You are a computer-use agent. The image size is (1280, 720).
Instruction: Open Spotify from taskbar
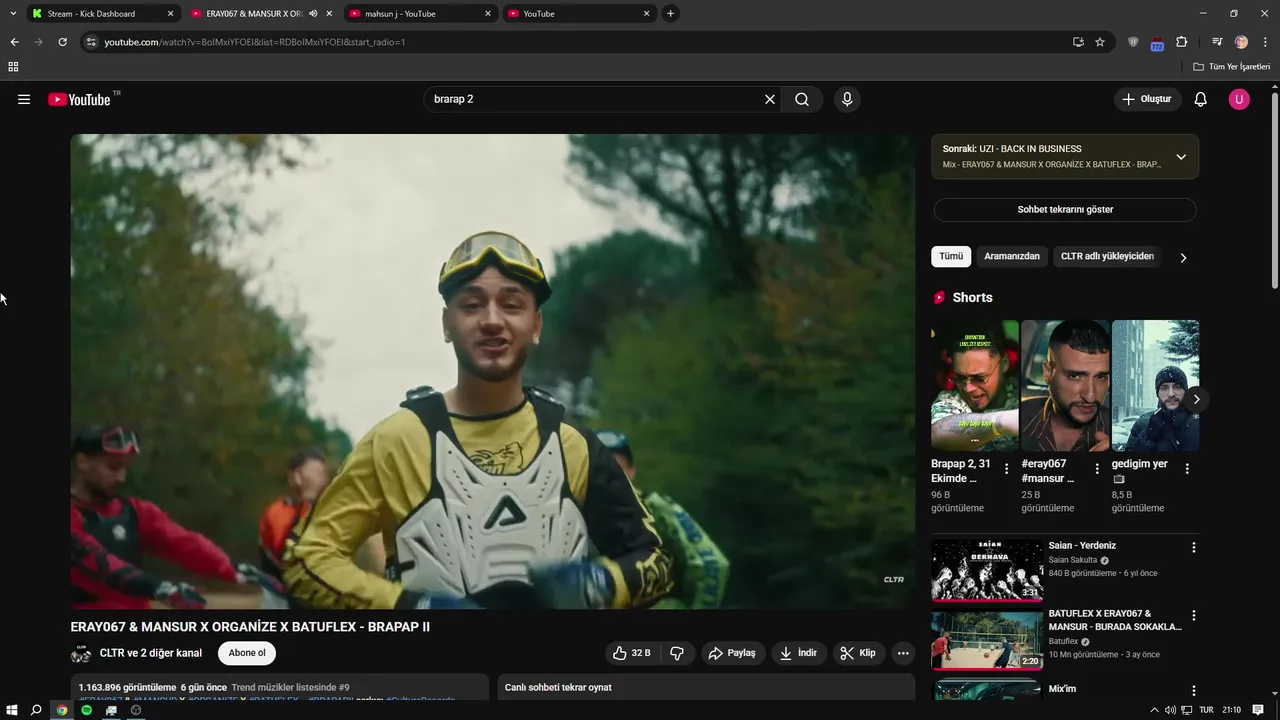[x=87, y=710]
